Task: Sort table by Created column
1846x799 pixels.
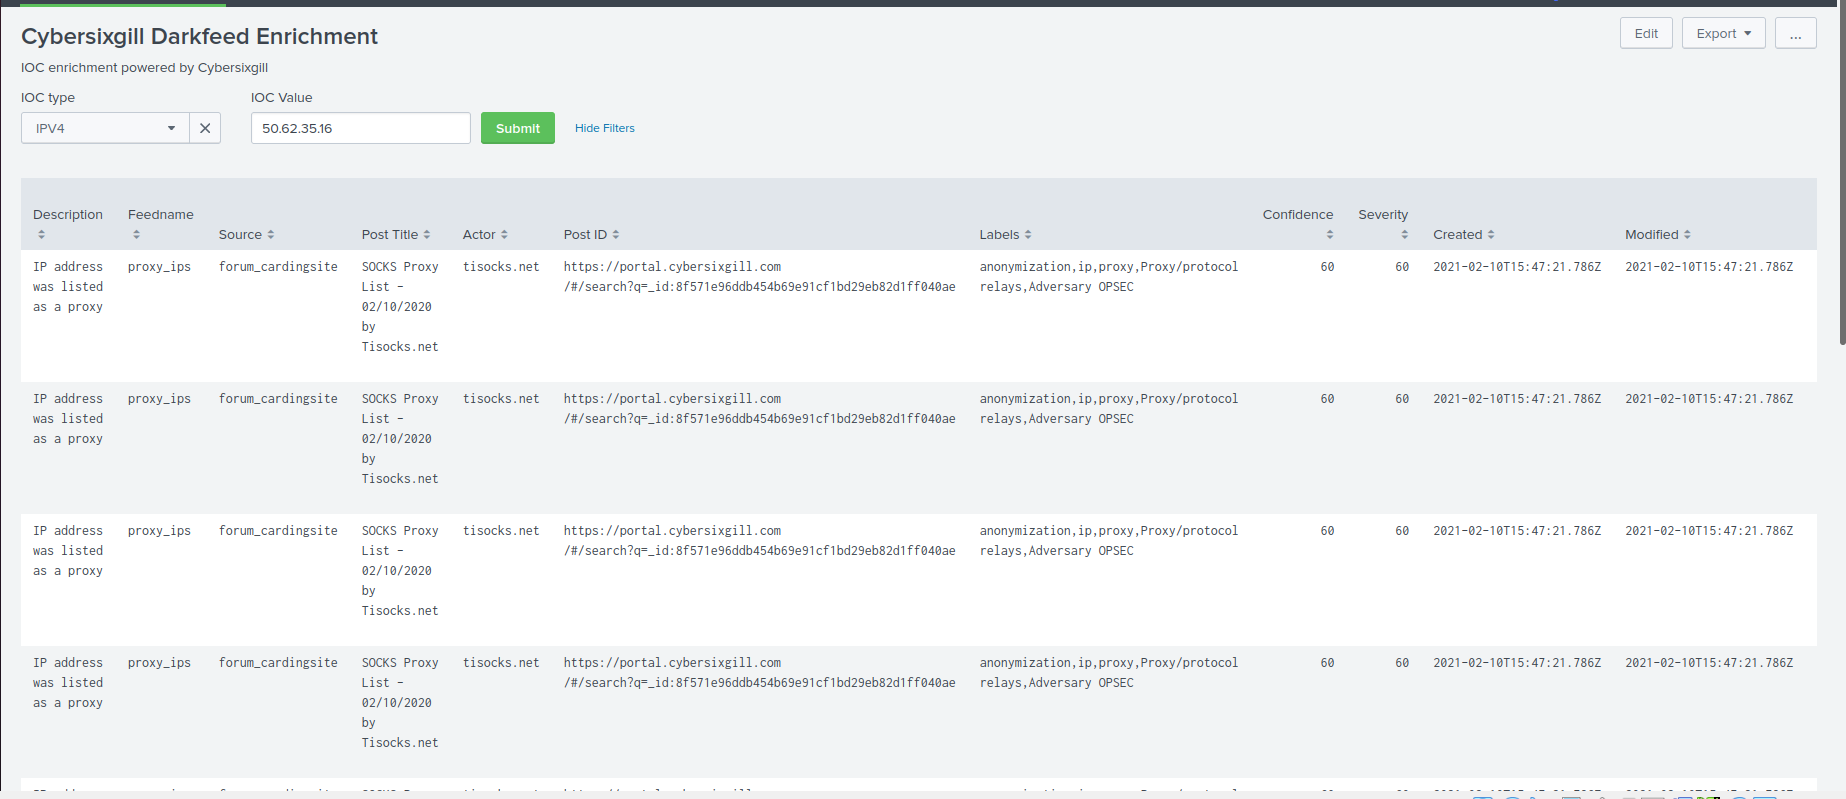Action: [x=1463, y=234]
